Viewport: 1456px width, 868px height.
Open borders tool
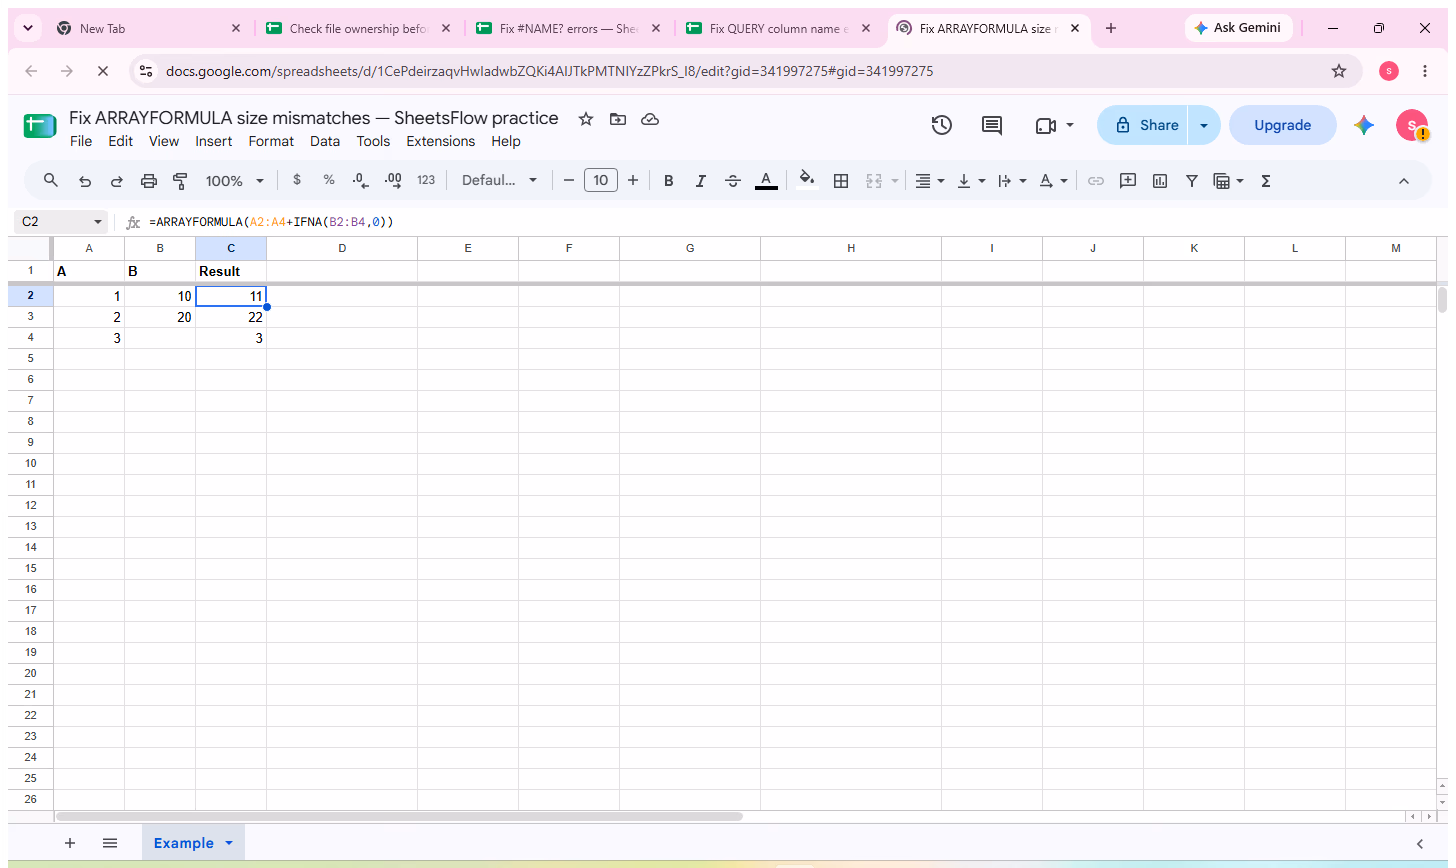(841, 181)
